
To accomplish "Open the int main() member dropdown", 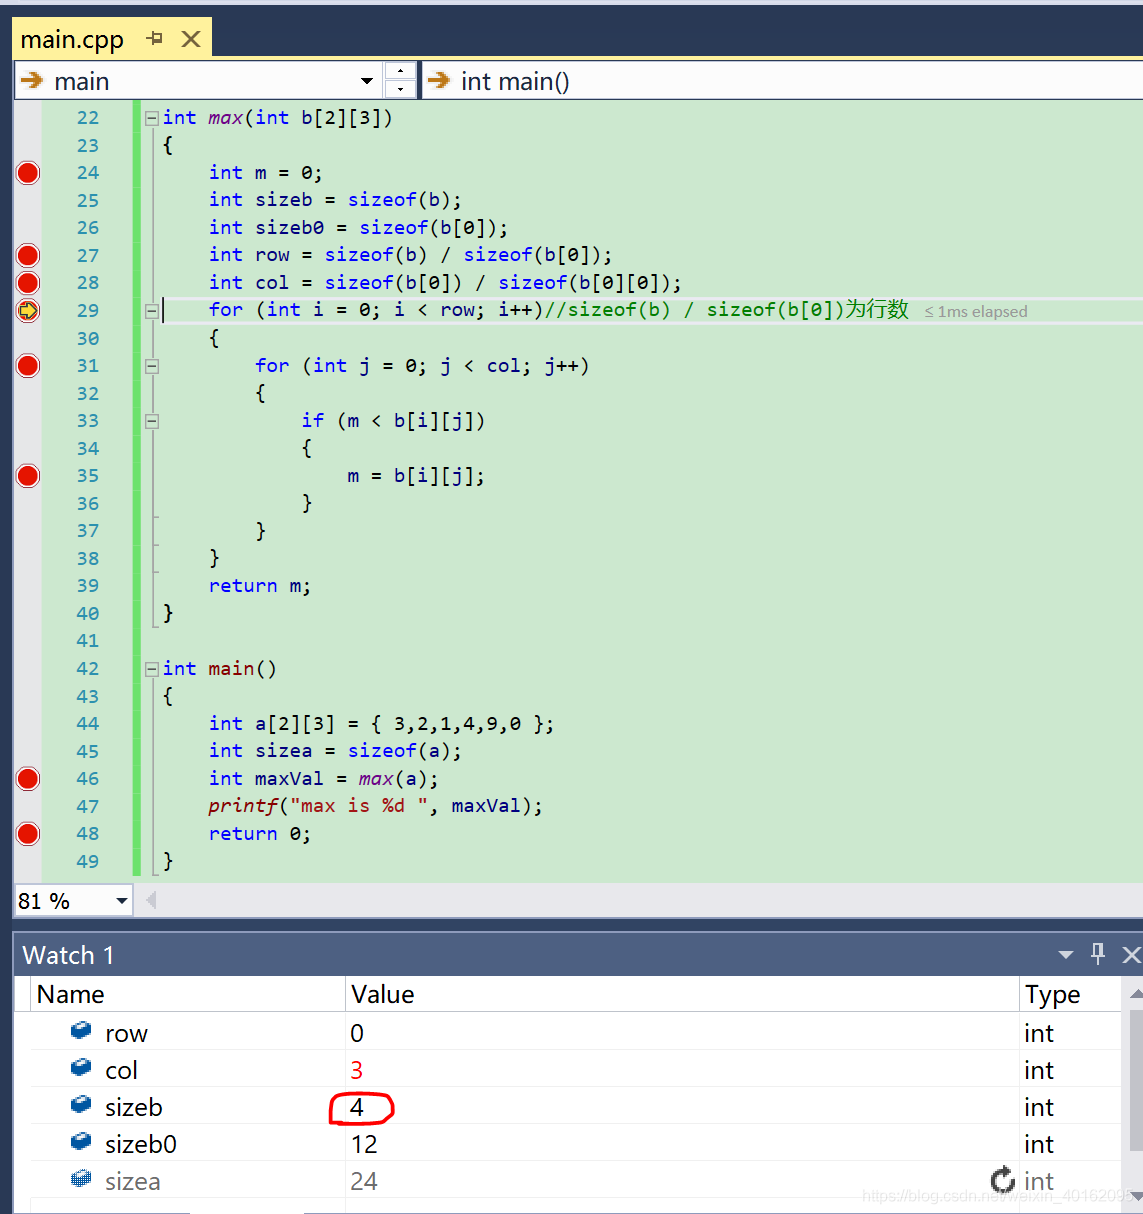I will tap(783, 81).
